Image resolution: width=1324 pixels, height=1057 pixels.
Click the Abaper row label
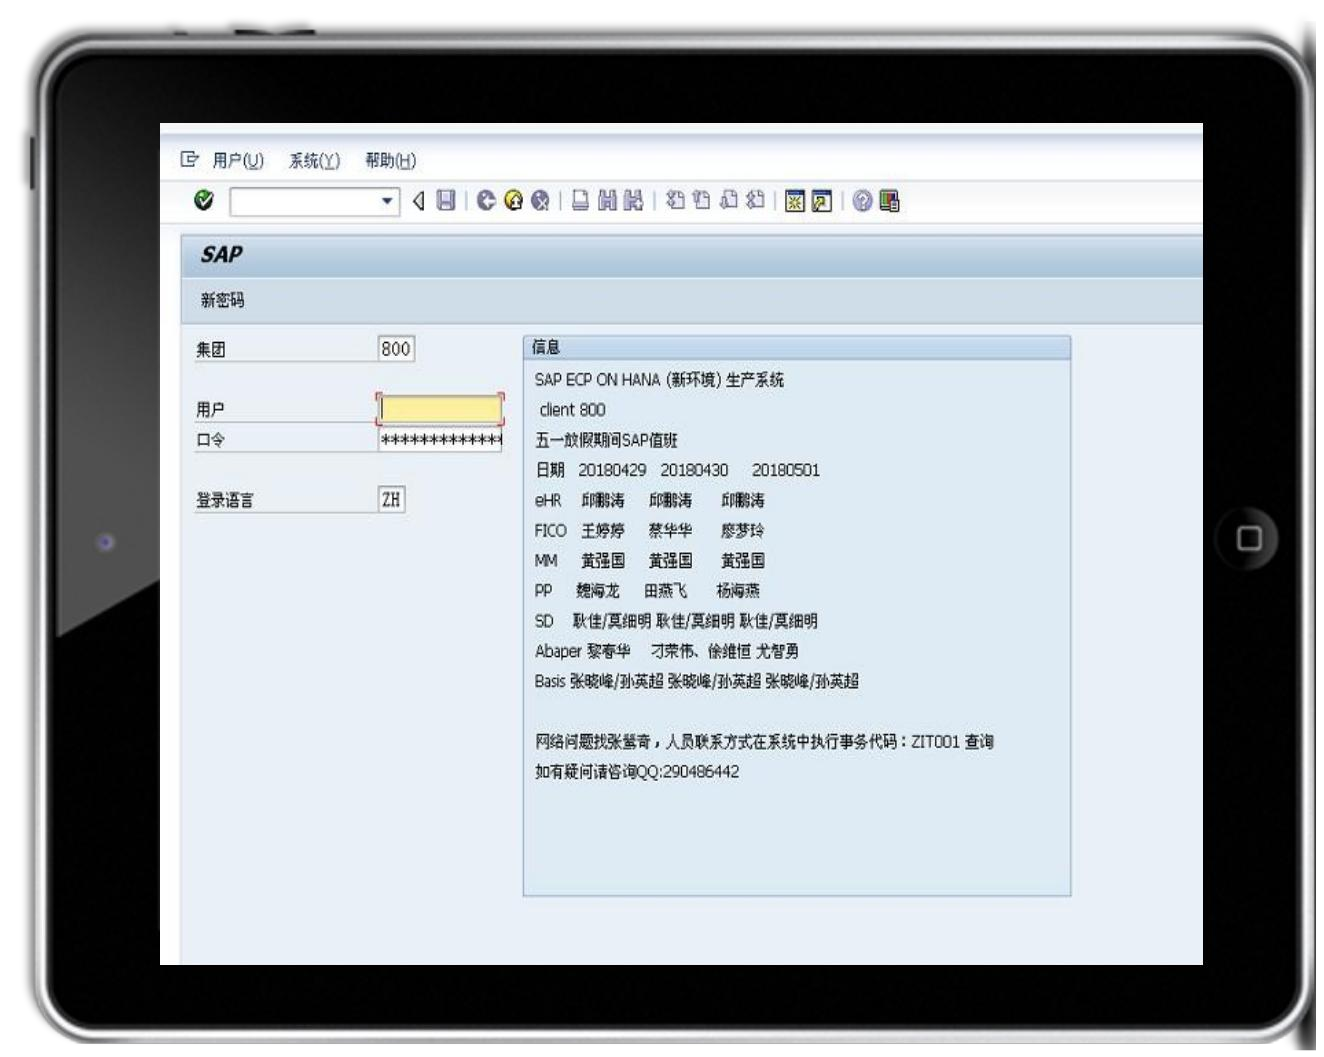(558, 651)
